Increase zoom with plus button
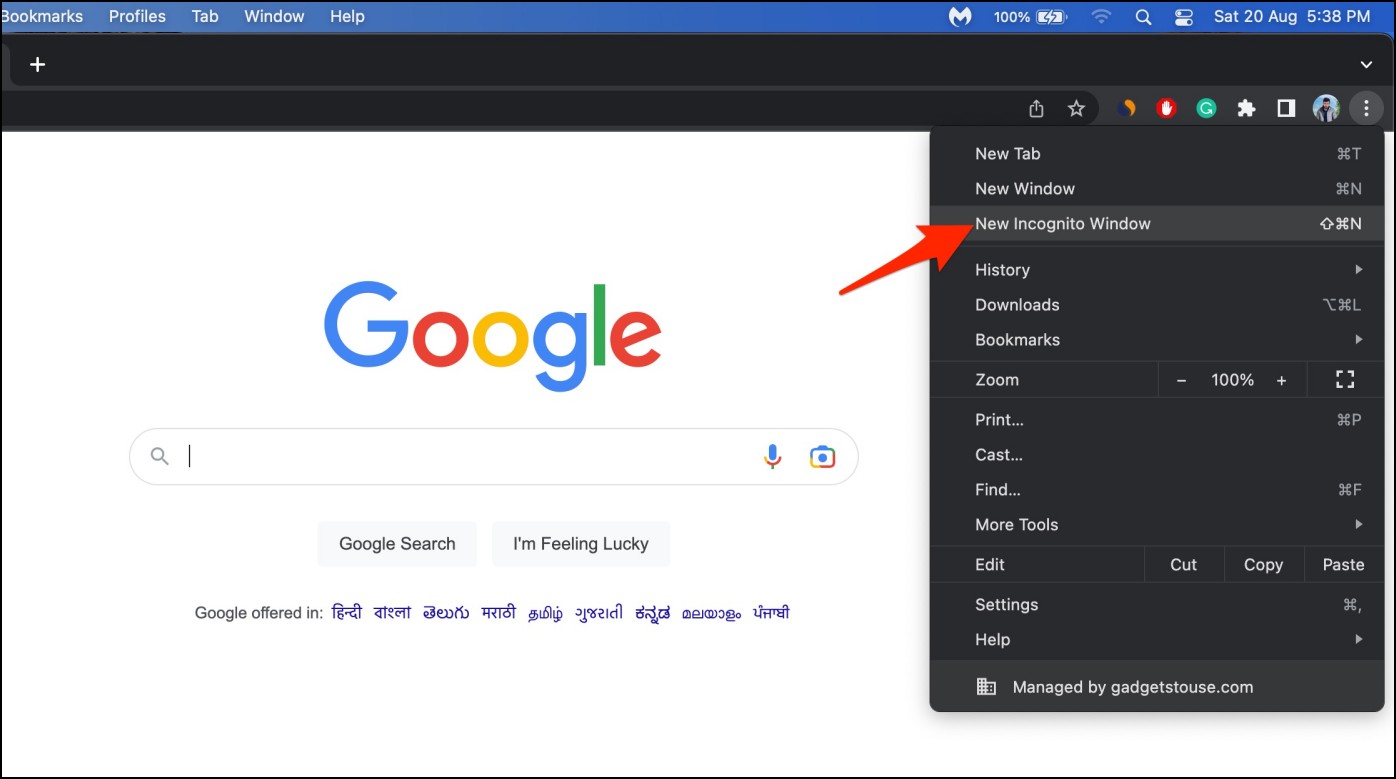 point(1281,380)
